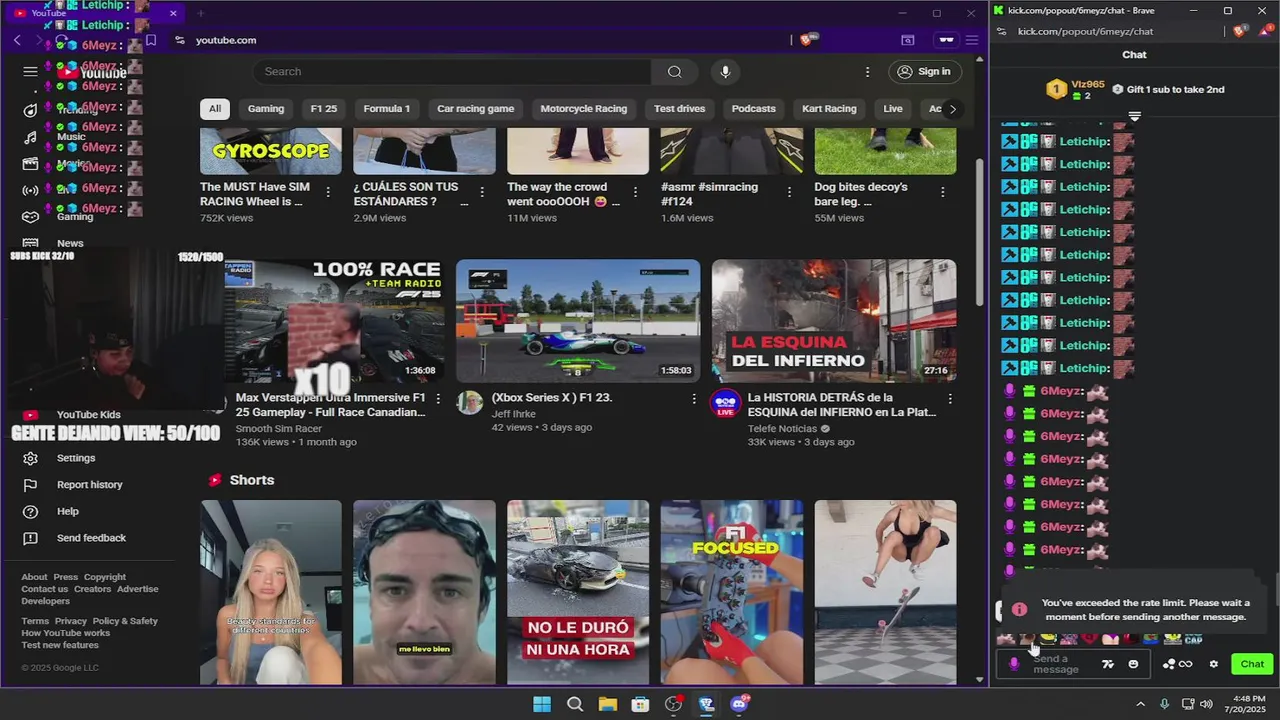
Task: Open chat identity bubbles icon
Action: click(x=1169, y=664)
